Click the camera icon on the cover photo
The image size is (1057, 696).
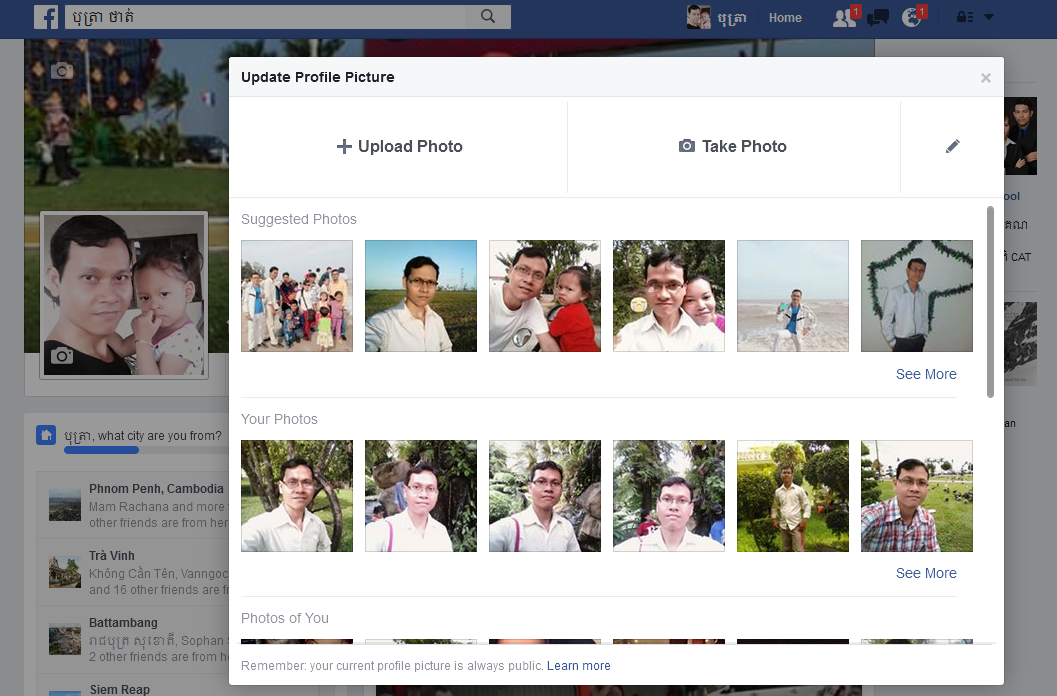[x=62, y=71]
